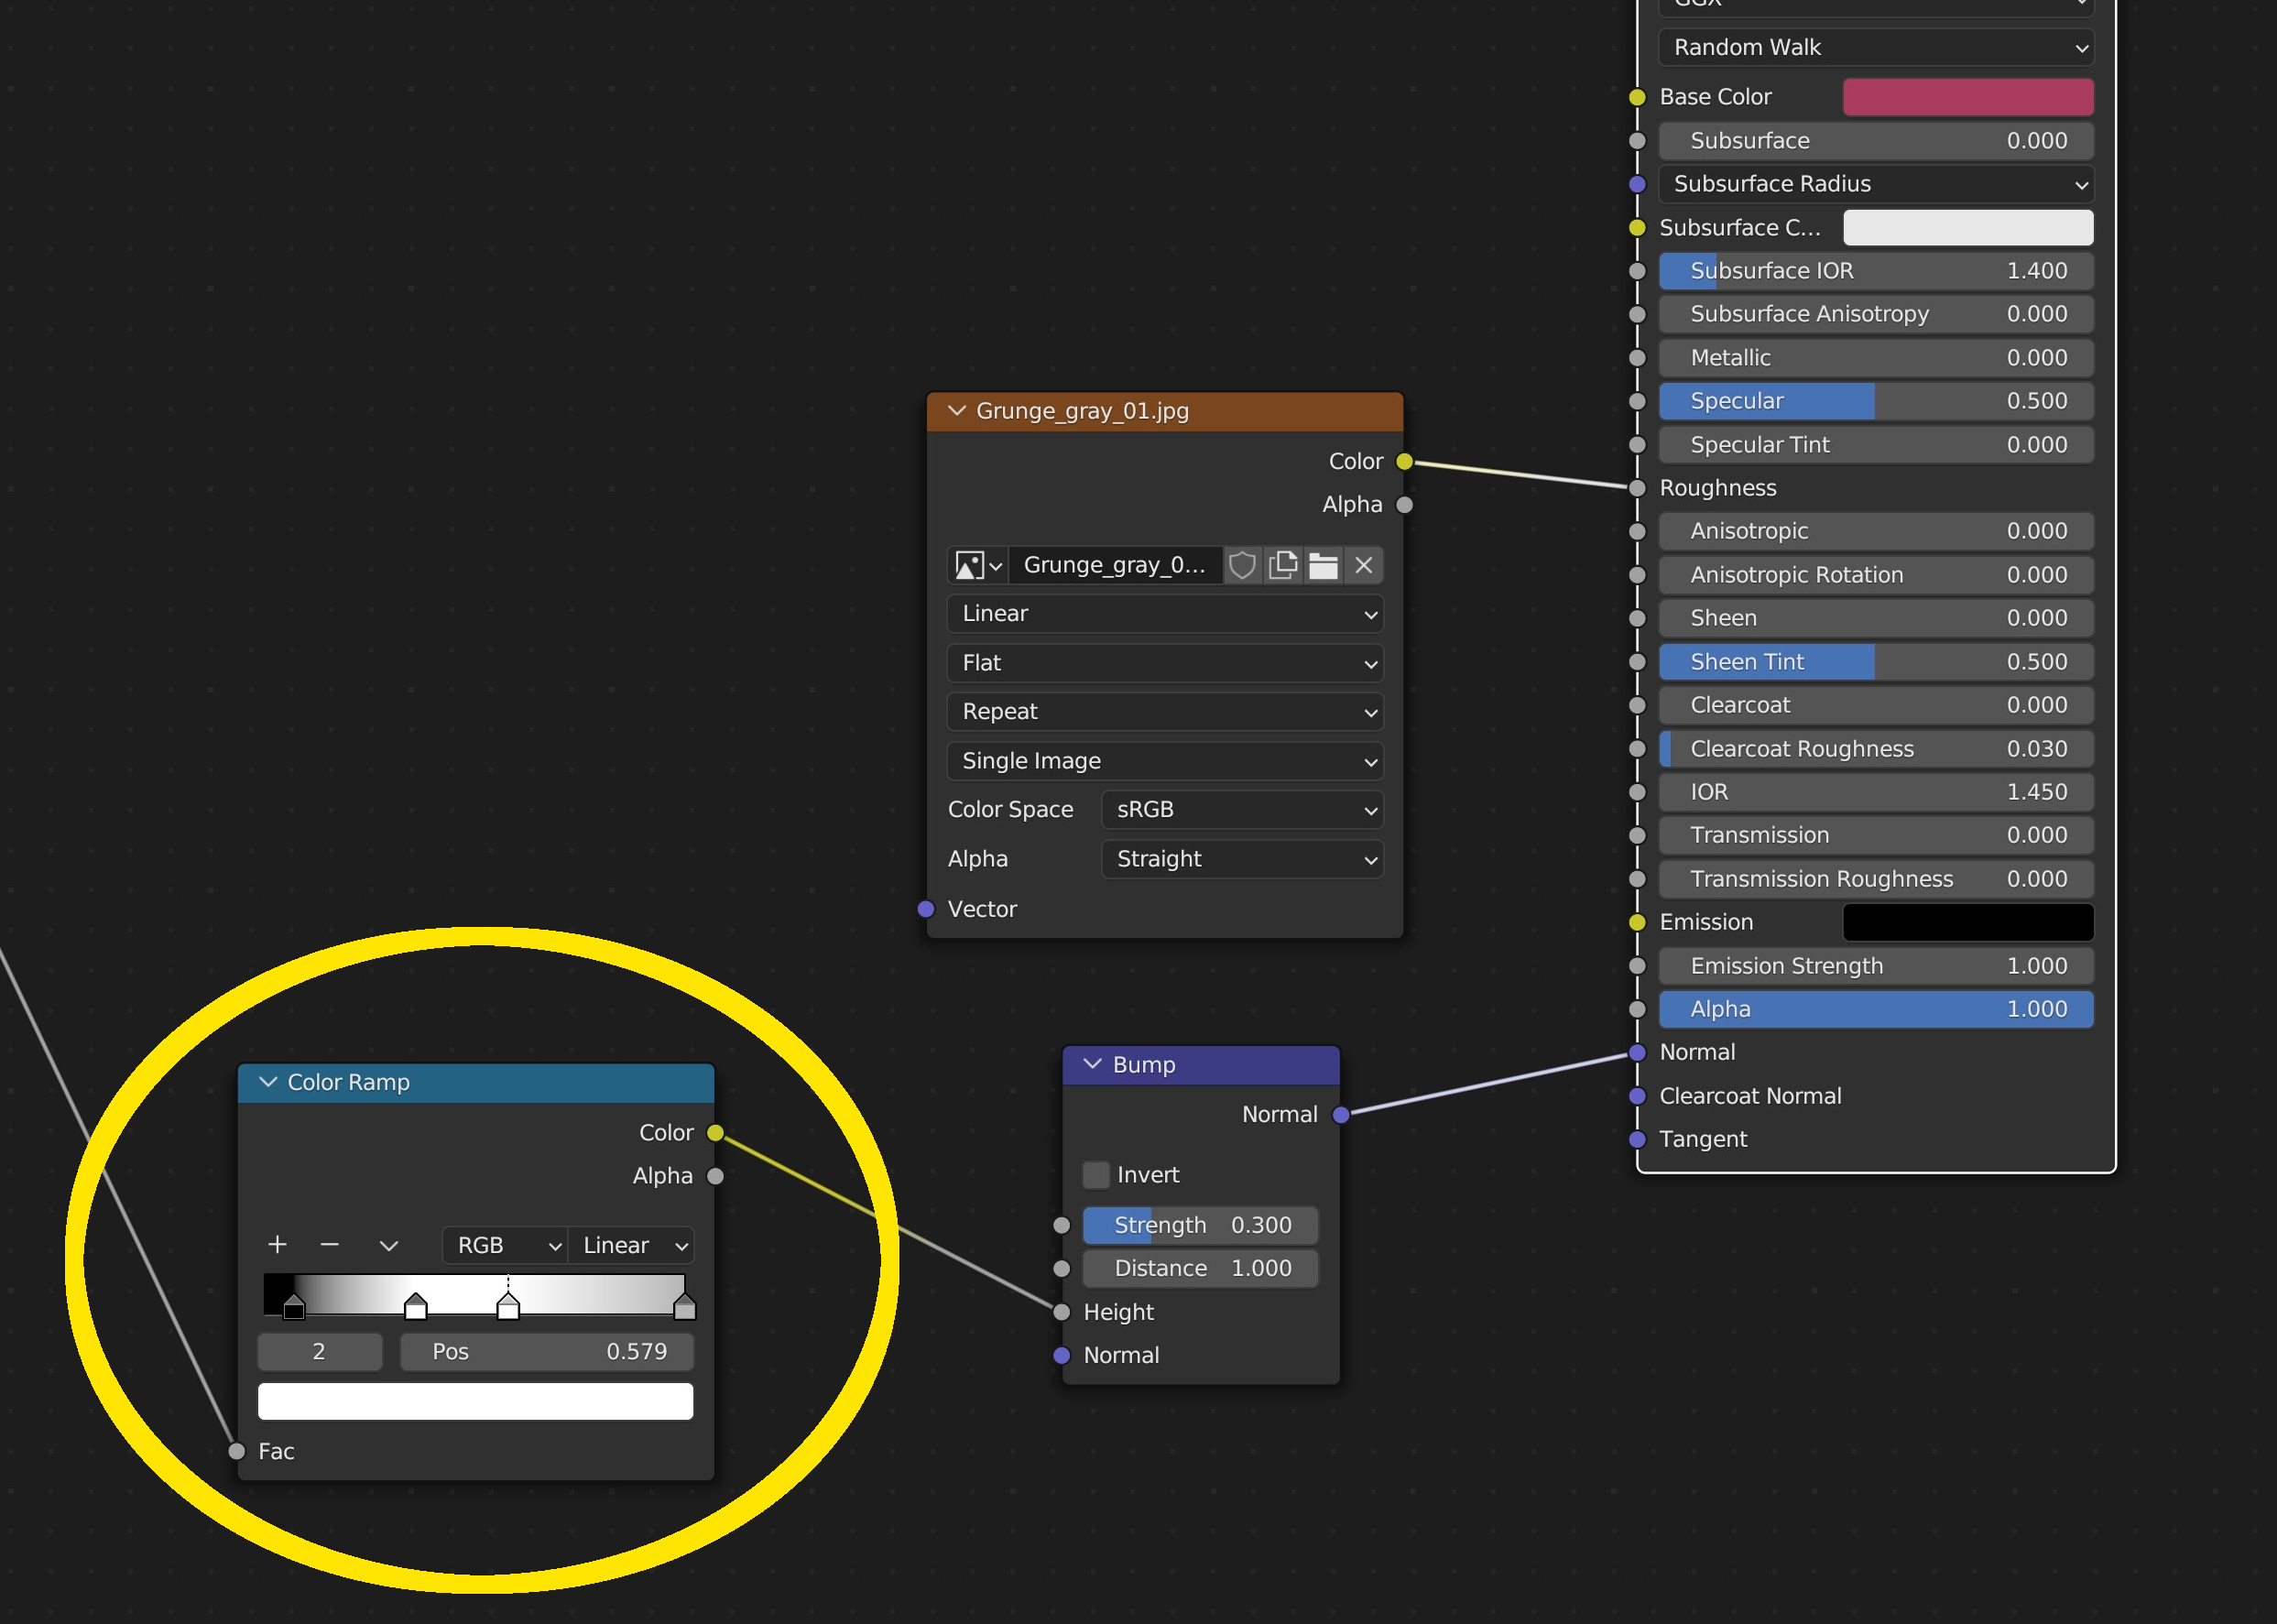Viewport: 2277px width, 1624px height.
Task: Open an image via the folder icon
Action: point(1323,564)
